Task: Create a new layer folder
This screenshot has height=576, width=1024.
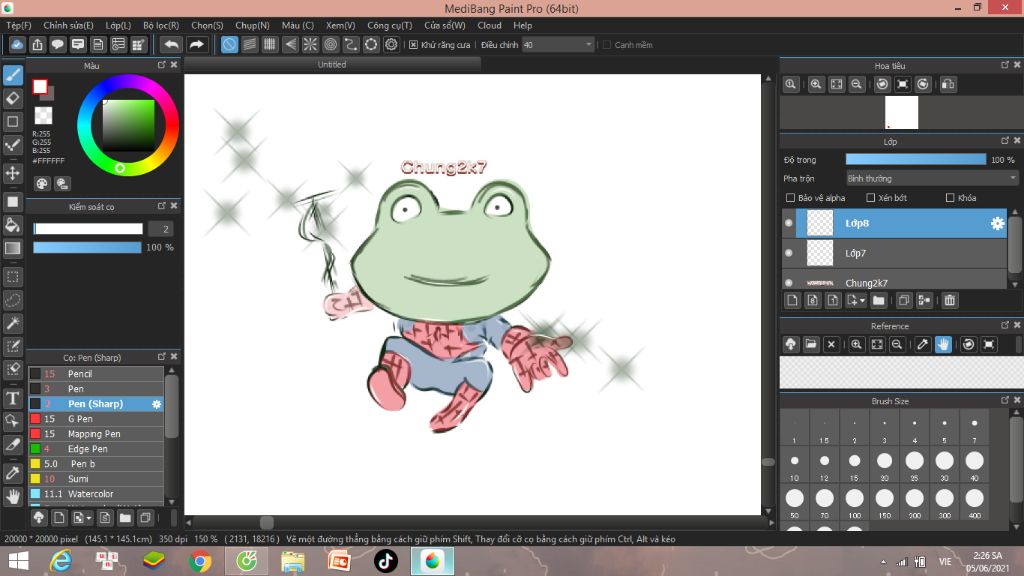Action: 878,300
